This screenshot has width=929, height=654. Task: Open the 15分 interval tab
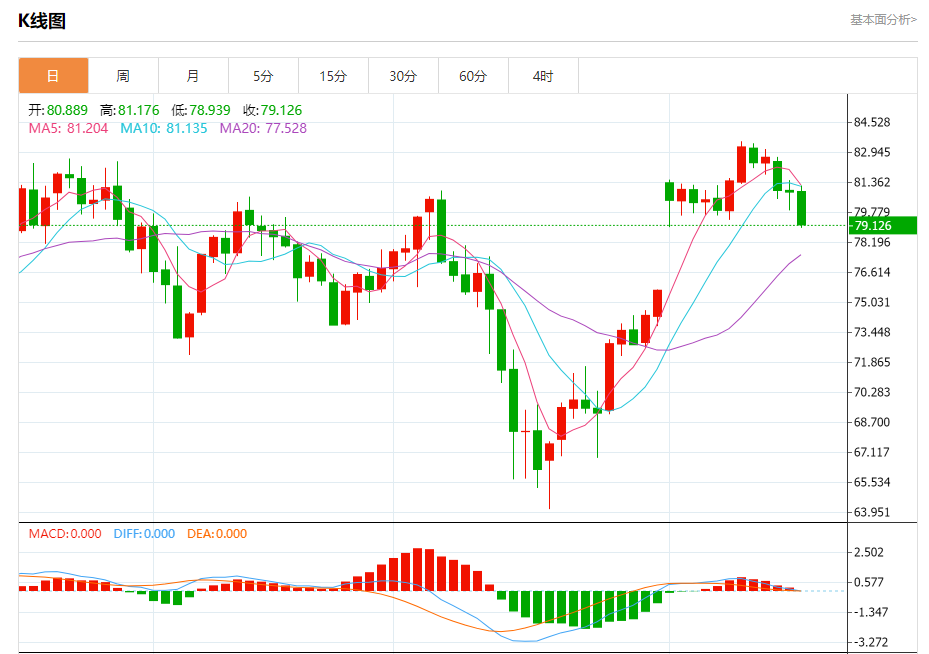[333, 76]
